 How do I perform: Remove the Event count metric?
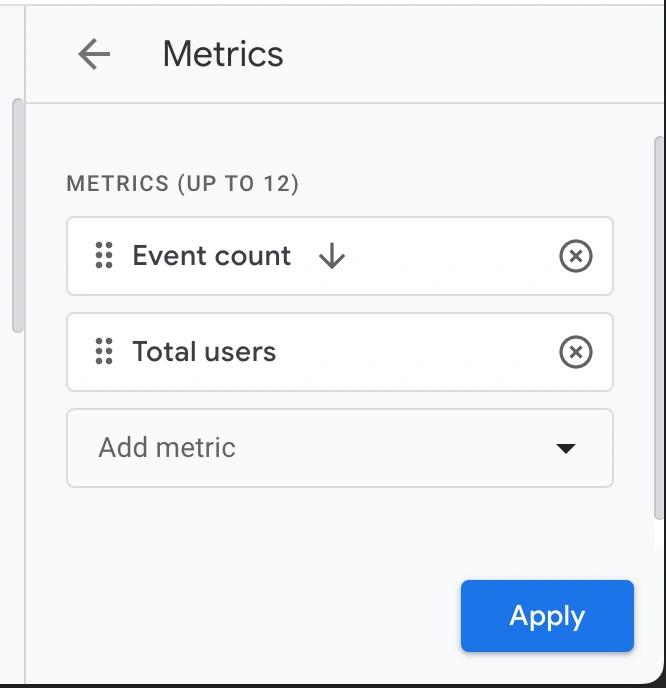point(576,256)
